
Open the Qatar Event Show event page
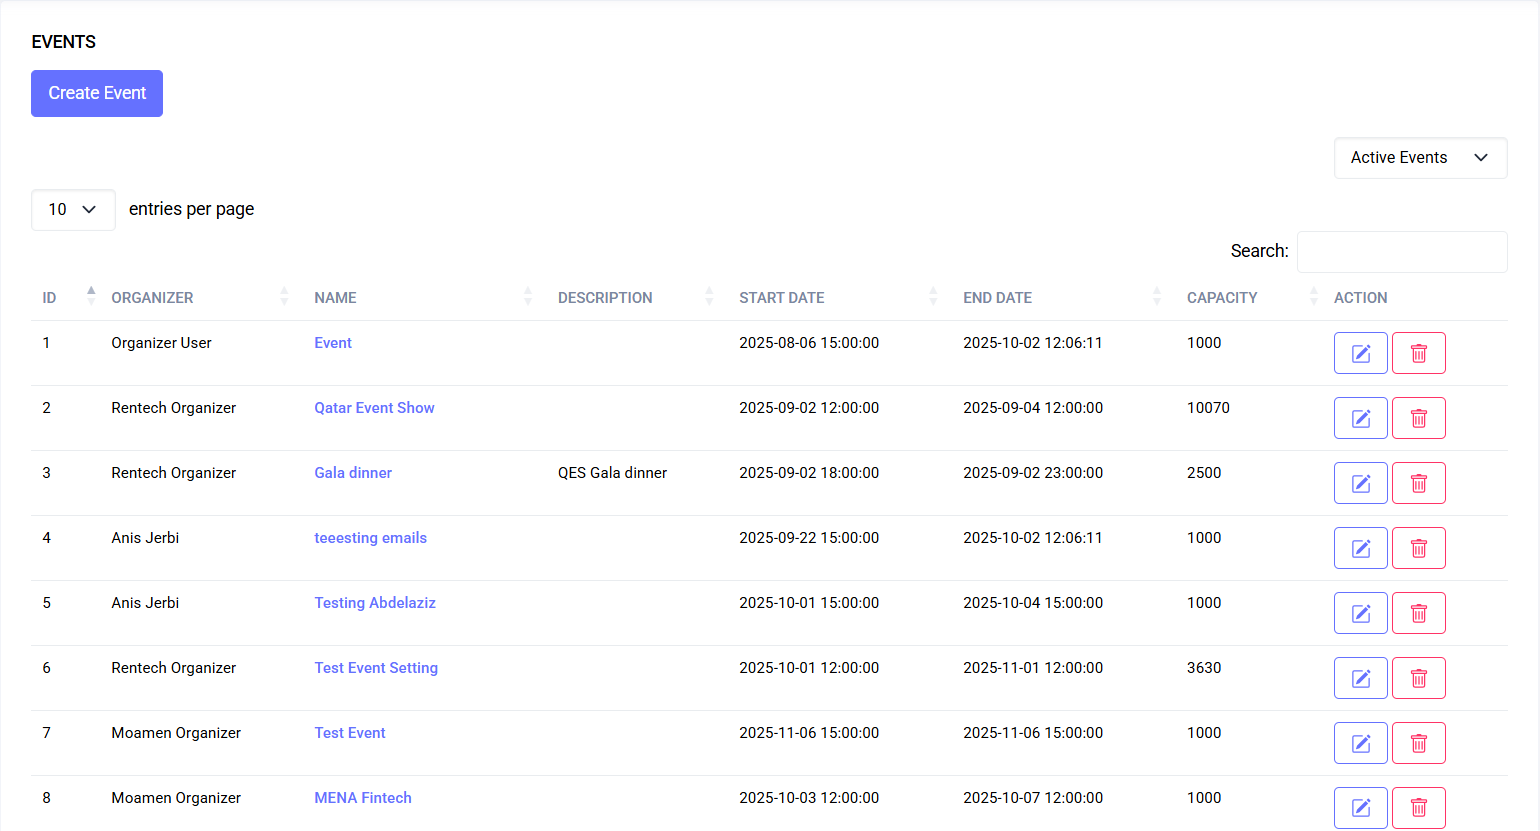pos(374,407)
